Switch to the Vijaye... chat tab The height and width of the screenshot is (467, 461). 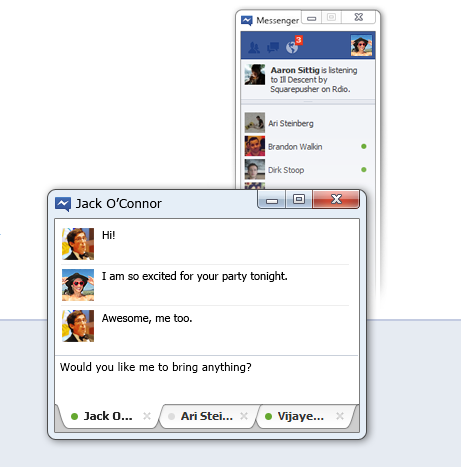[x=301, y=416]
